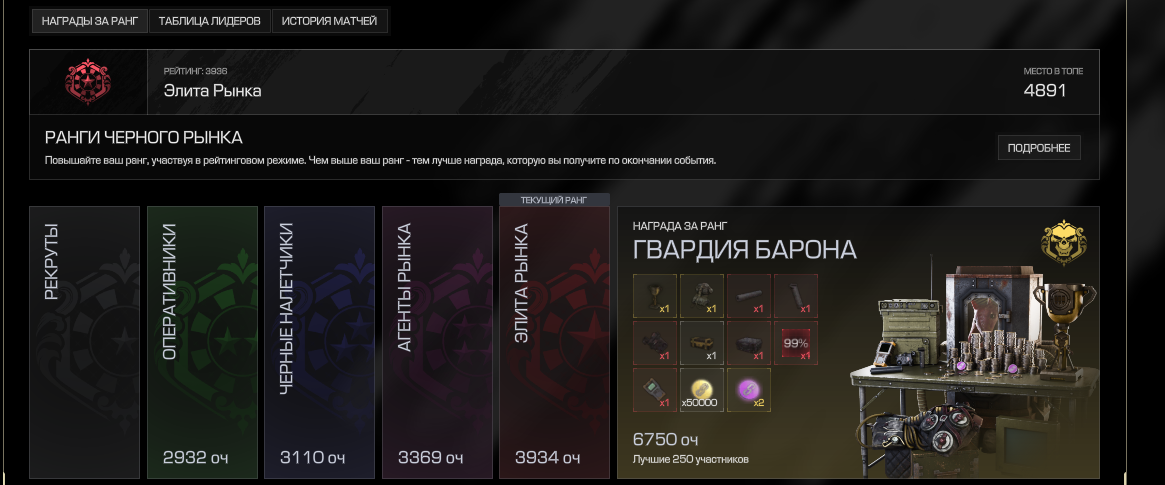Click the black case reward icon
Image resolution: width=1165 pixels, height=485 pixels.
coord(748,342)
